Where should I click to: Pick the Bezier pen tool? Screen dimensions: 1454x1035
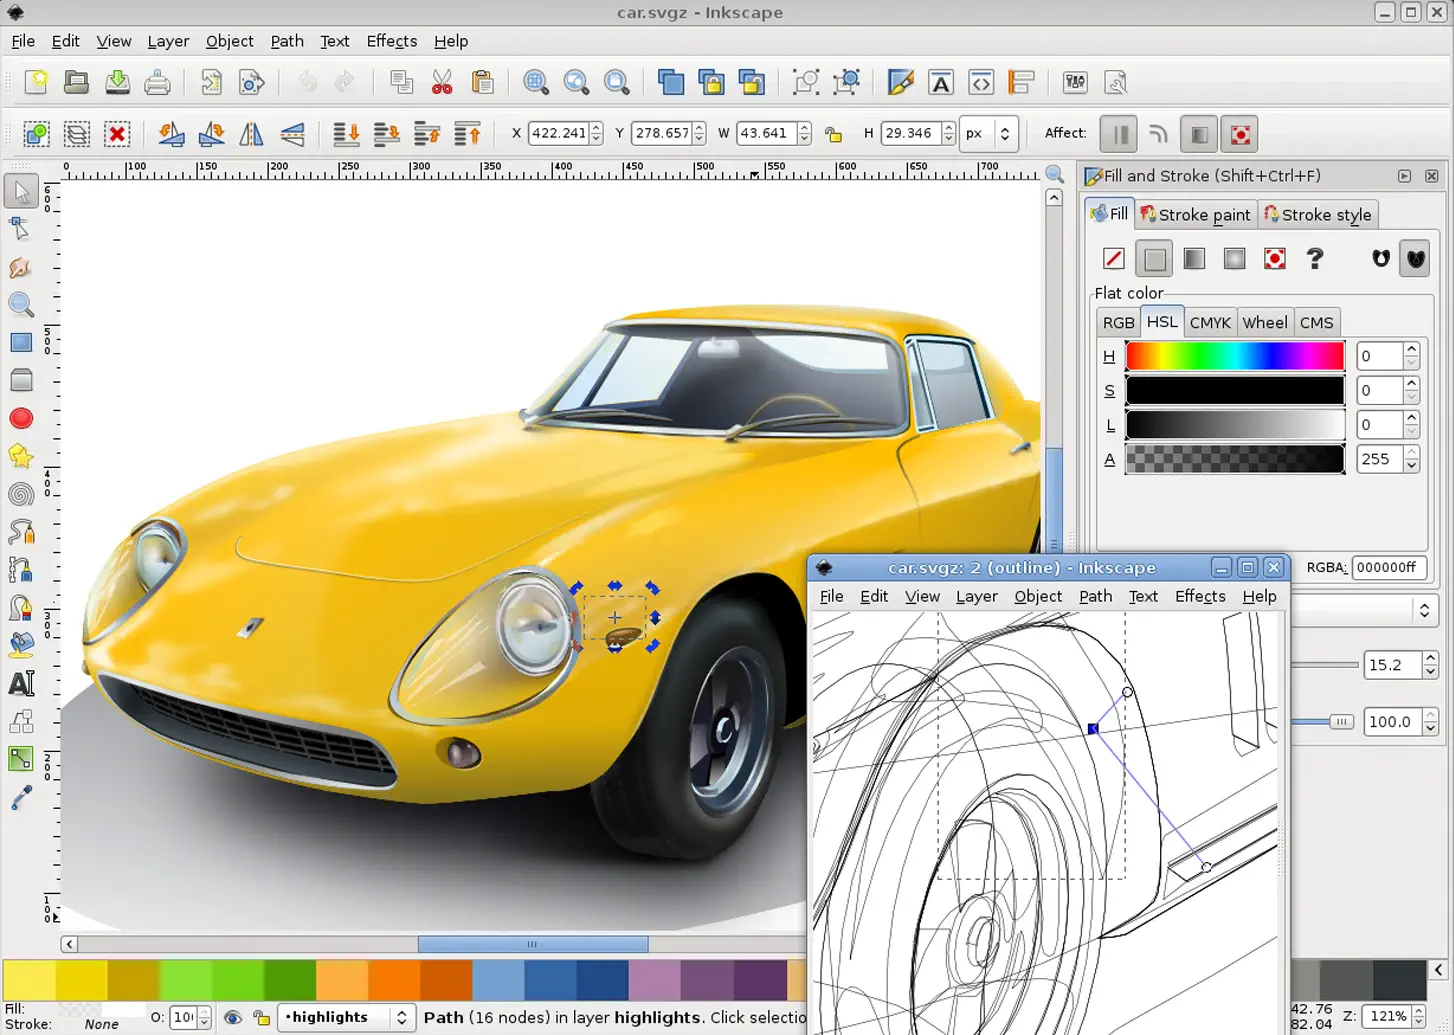click(x=21, y=570)
